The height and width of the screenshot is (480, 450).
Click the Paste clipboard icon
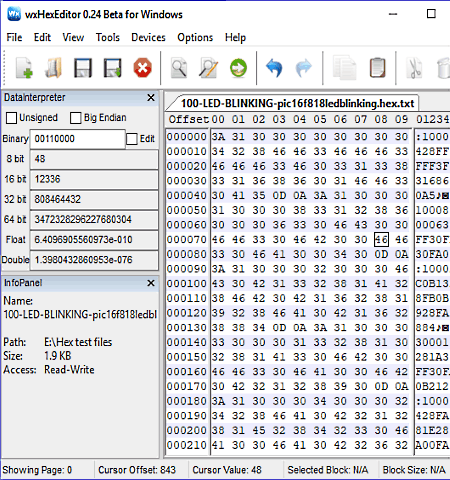(x=377, y=68)
